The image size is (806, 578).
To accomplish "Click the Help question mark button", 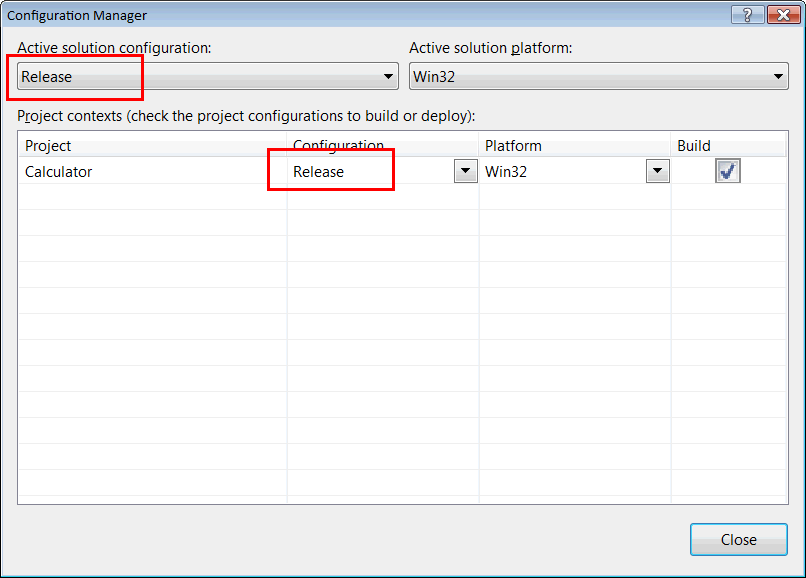I will click(x=748, y=15).
